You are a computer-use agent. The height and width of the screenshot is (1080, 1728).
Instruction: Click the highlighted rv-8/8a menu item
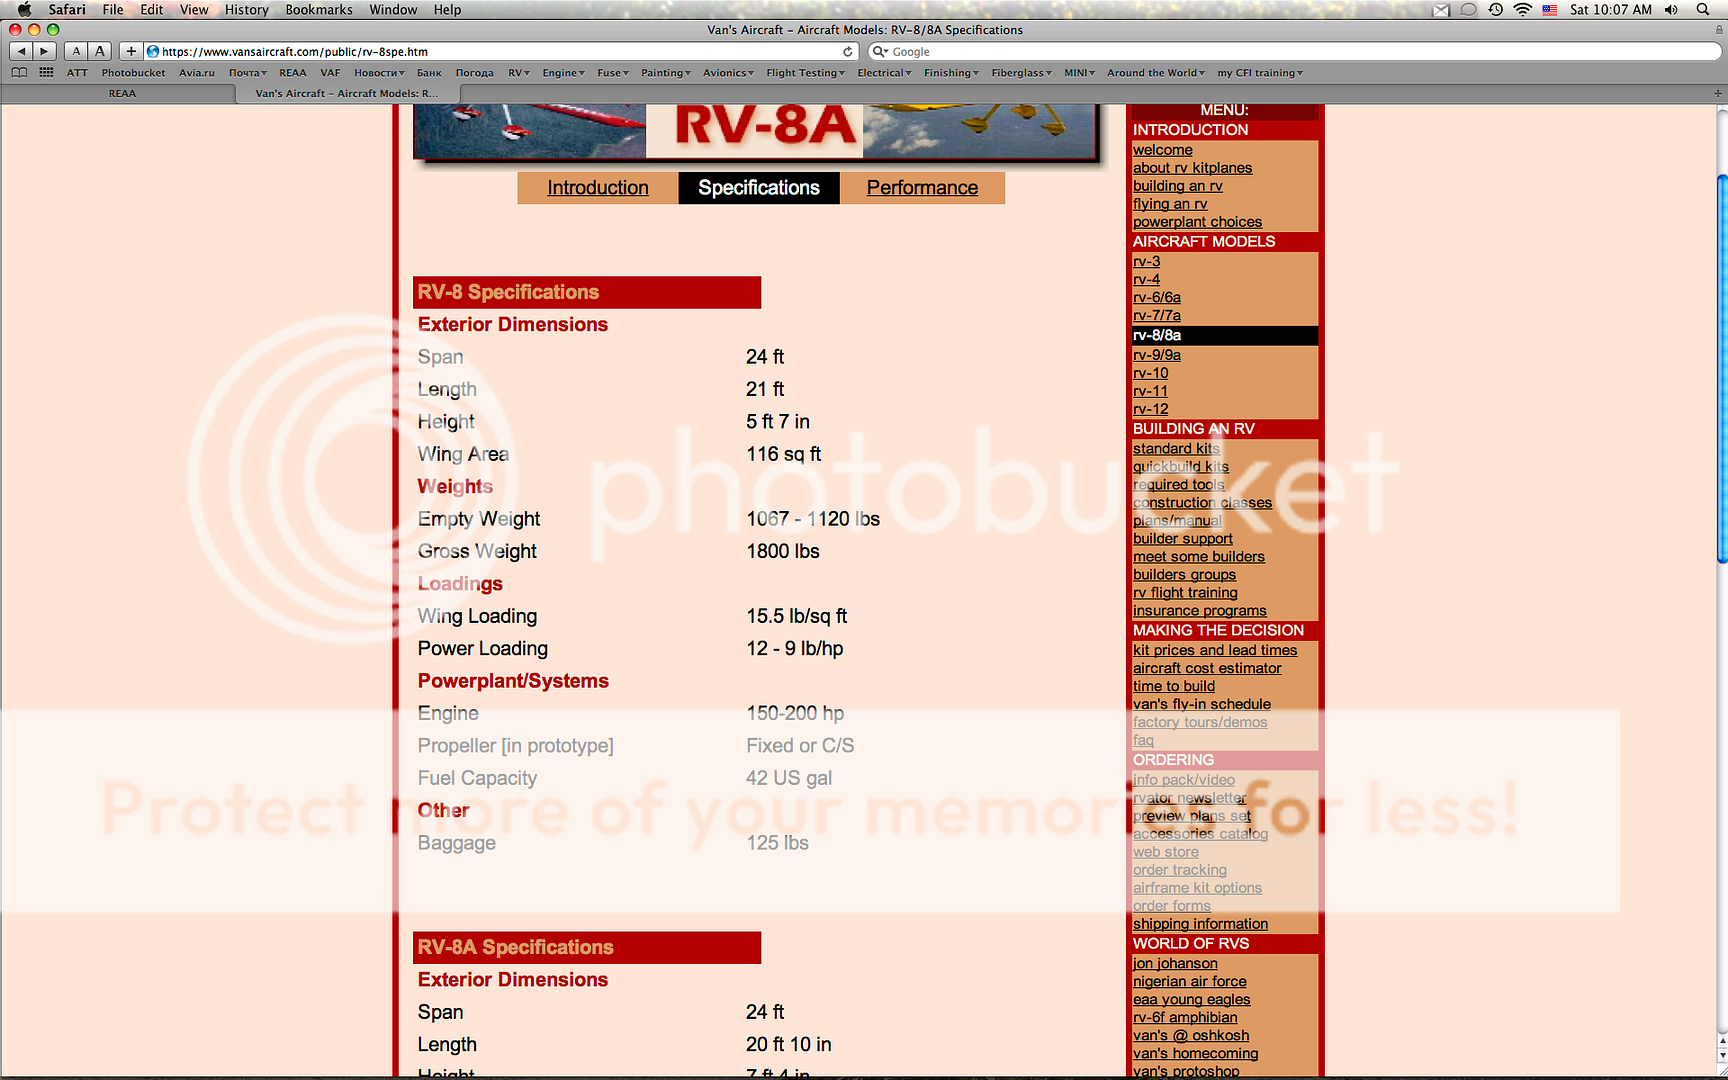pos(1224,336)
